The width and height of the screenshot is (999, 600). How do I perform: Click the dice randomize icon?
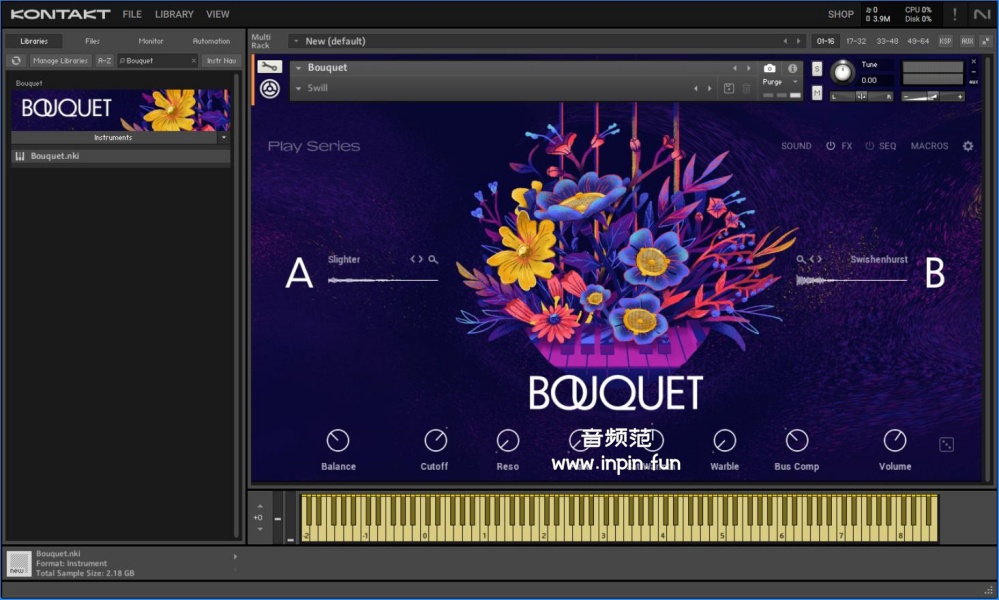(946, 444)
